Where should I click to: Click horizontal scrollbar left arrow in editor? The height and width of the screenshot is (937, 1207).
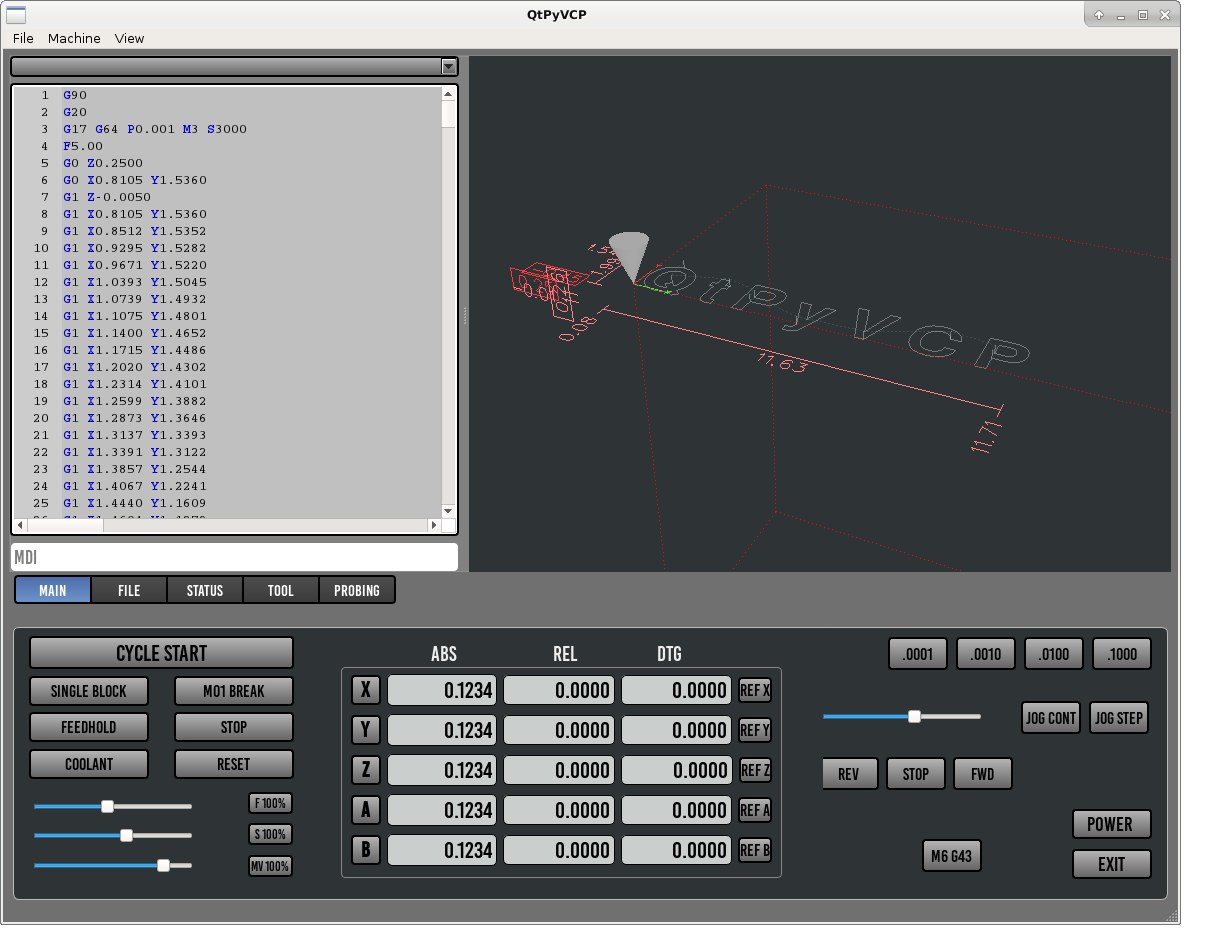coord(20,525)
